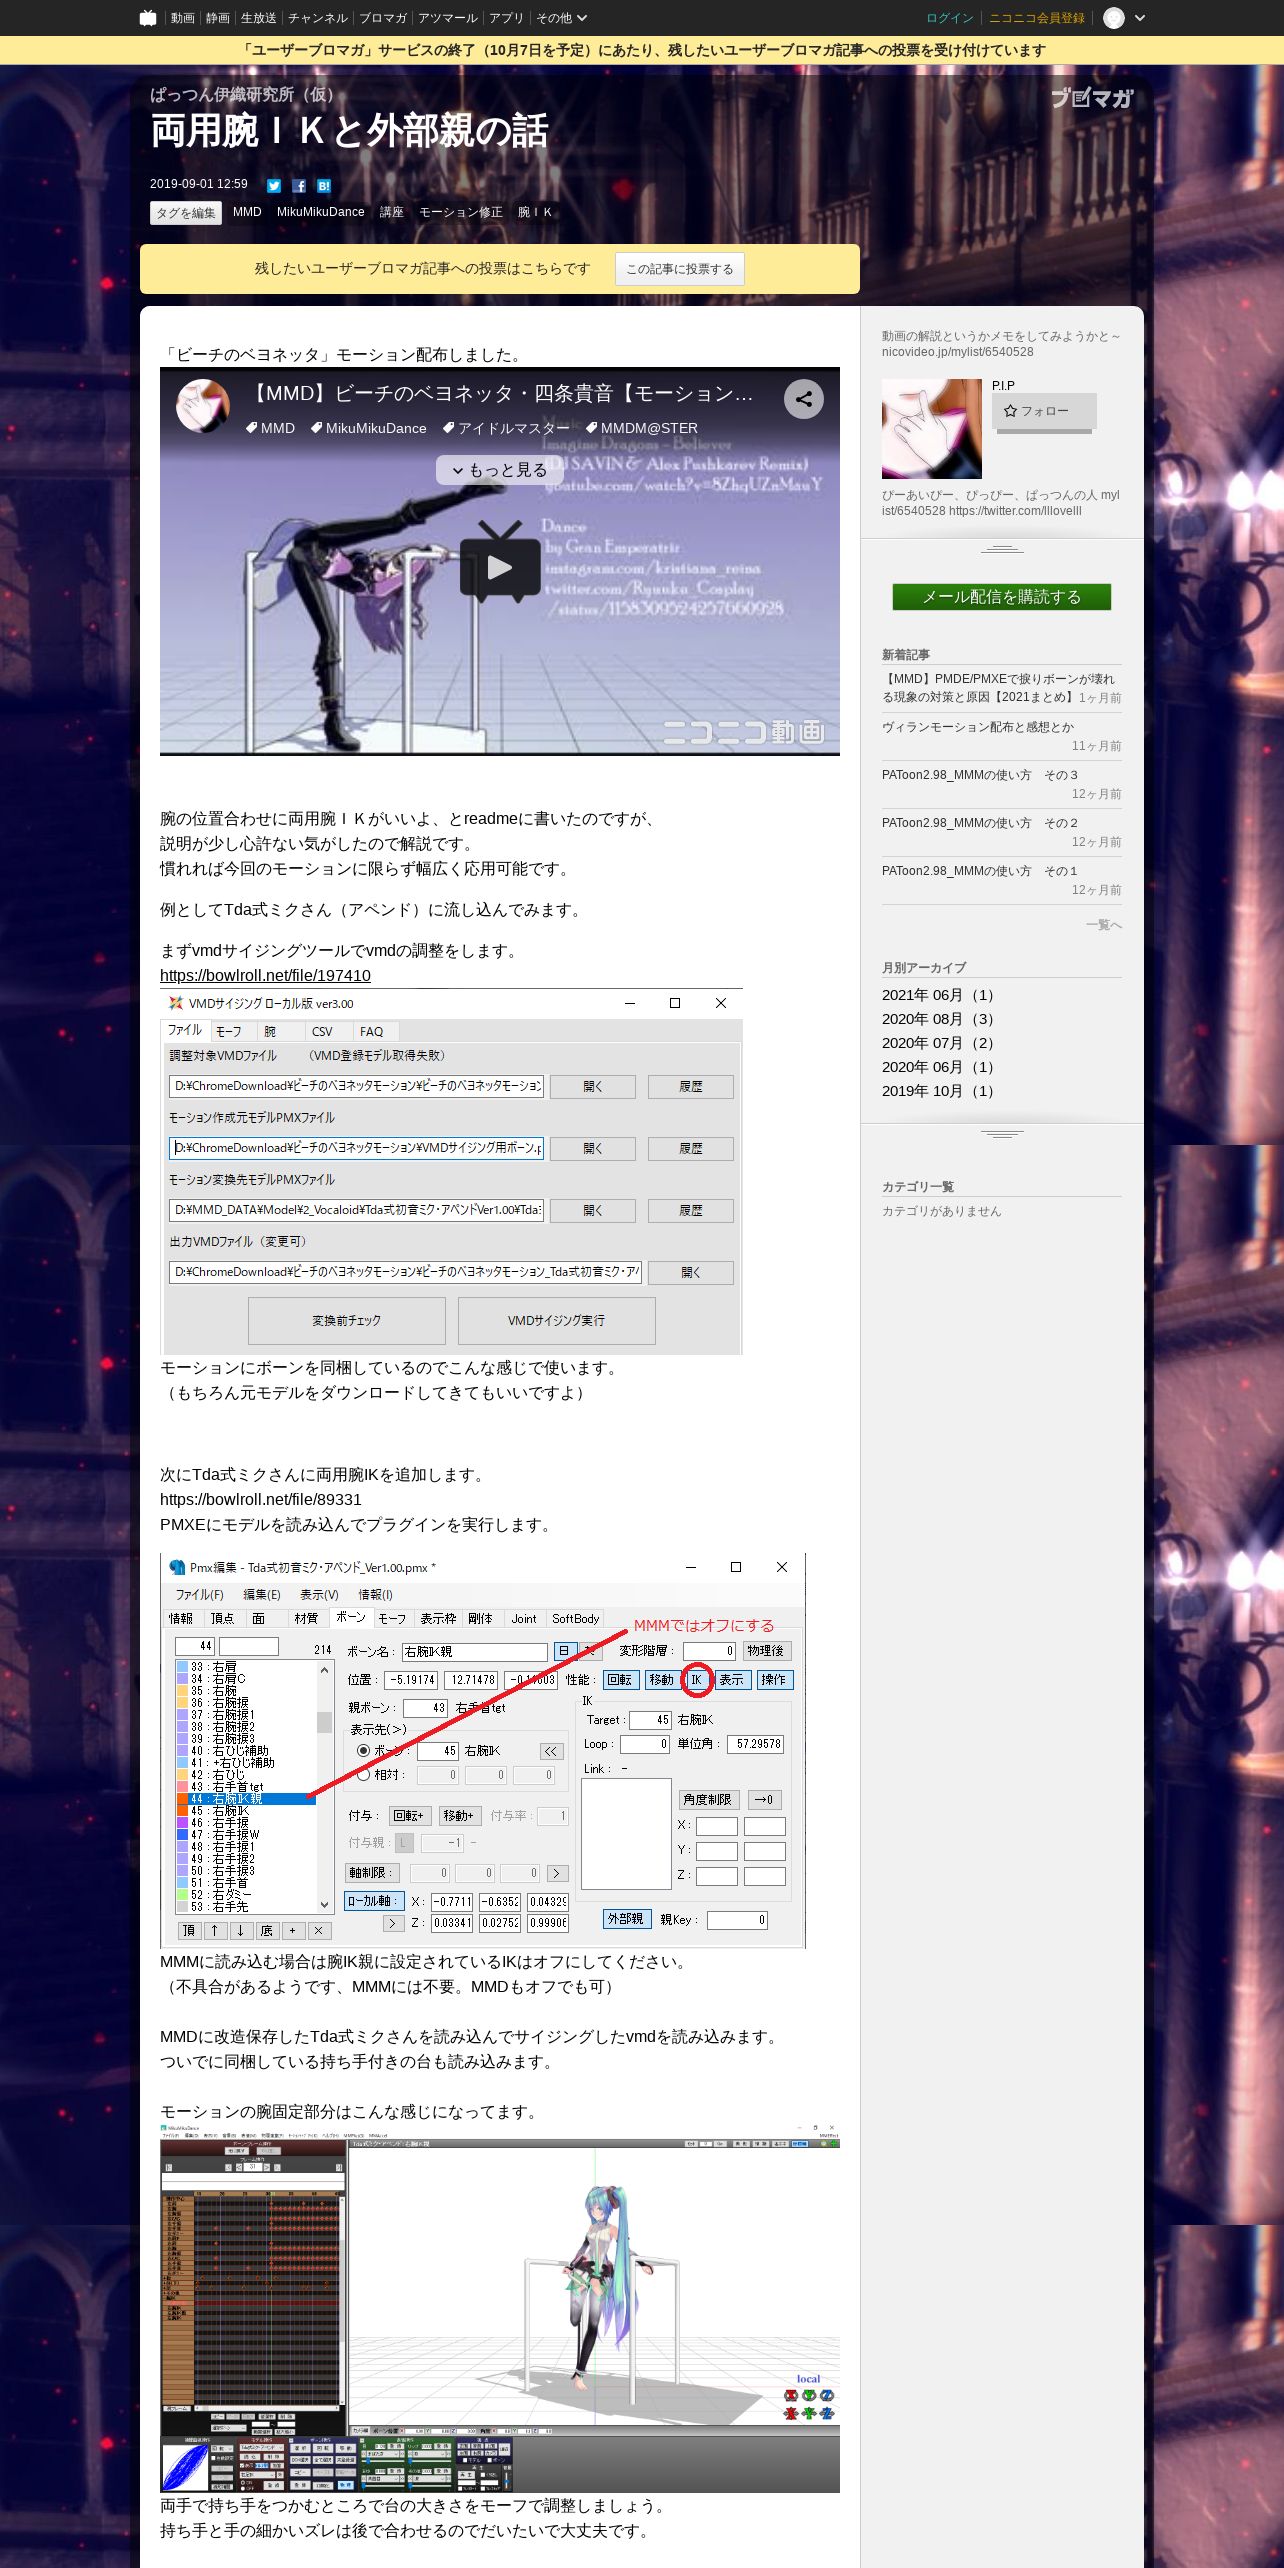Open the PMDE/PMXEで捩りボーンが壊れる article
The height and width of the screenshot is (2568, 1284).
coord(998,688)
